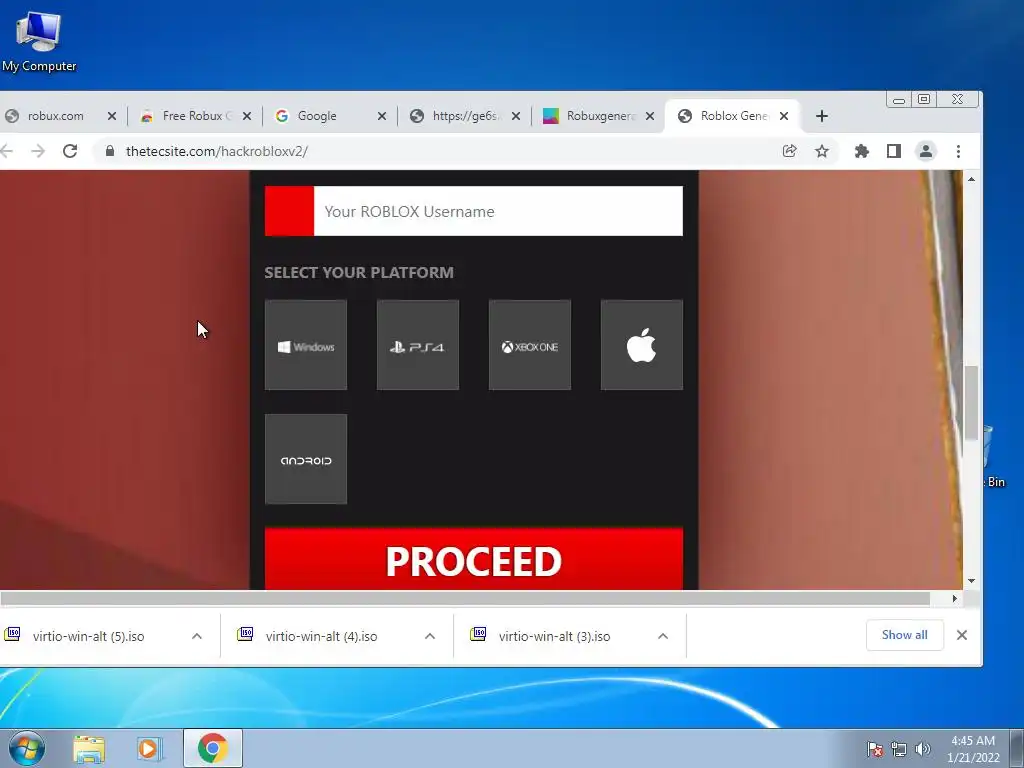Screen dimensions: 1024x768
Task: Open the virtio-win-alt (5).iso download item
Action: 88,636
